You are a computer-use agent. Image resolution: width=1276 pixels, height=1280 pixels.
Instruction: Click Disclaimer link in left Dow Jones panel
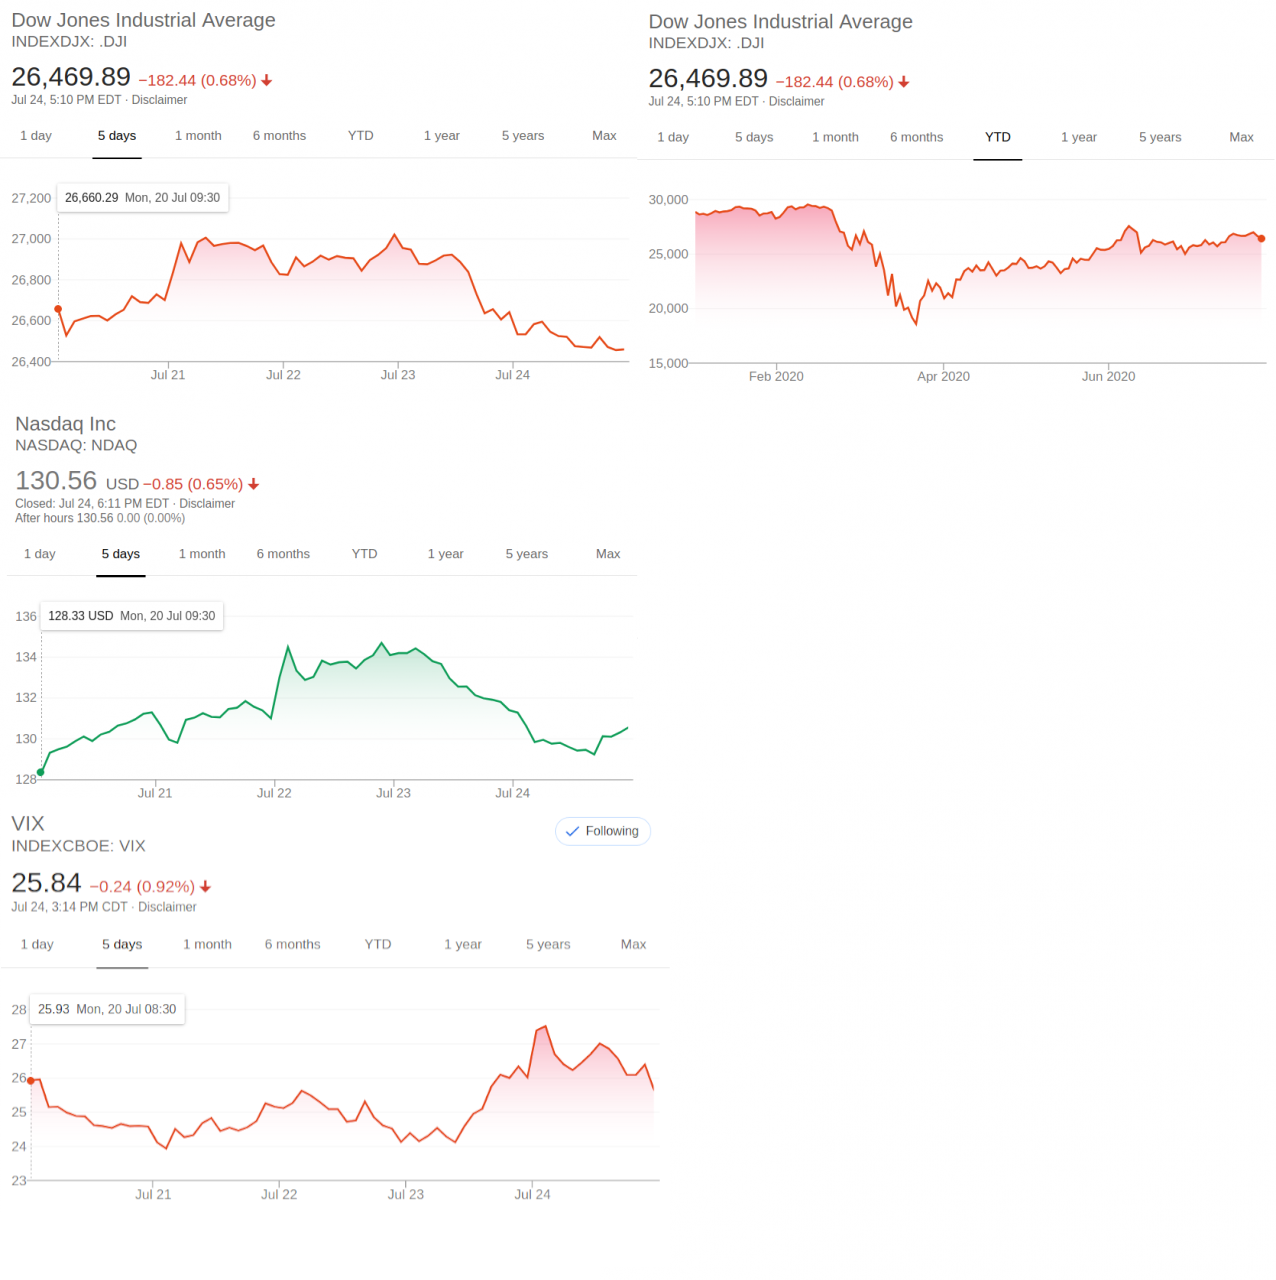[159, 100]
